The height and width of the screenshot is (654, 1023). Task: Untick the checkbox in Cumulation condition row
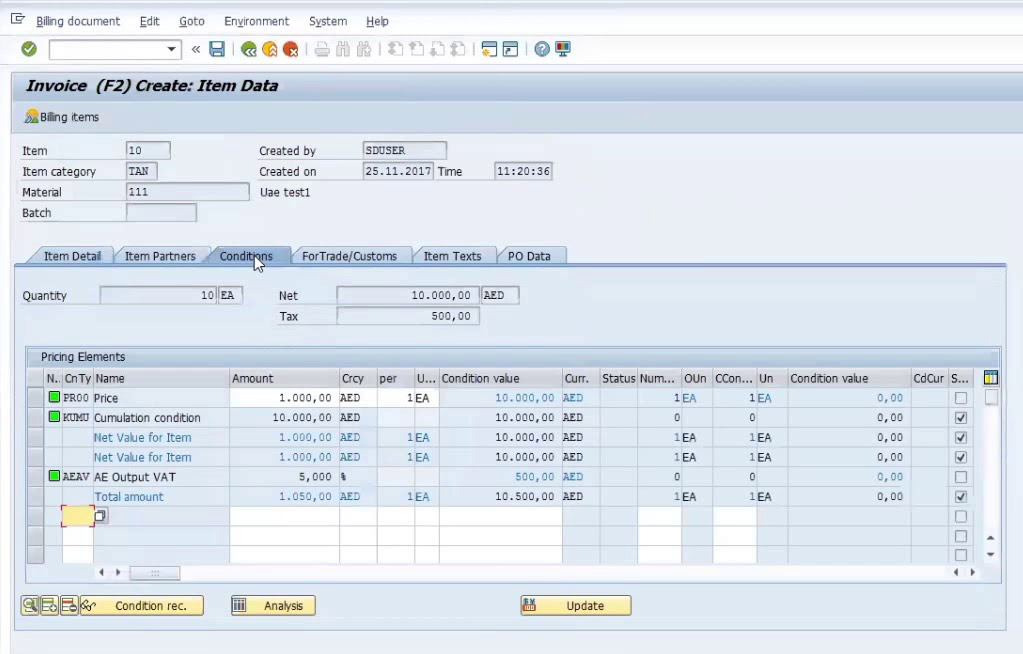960,418
